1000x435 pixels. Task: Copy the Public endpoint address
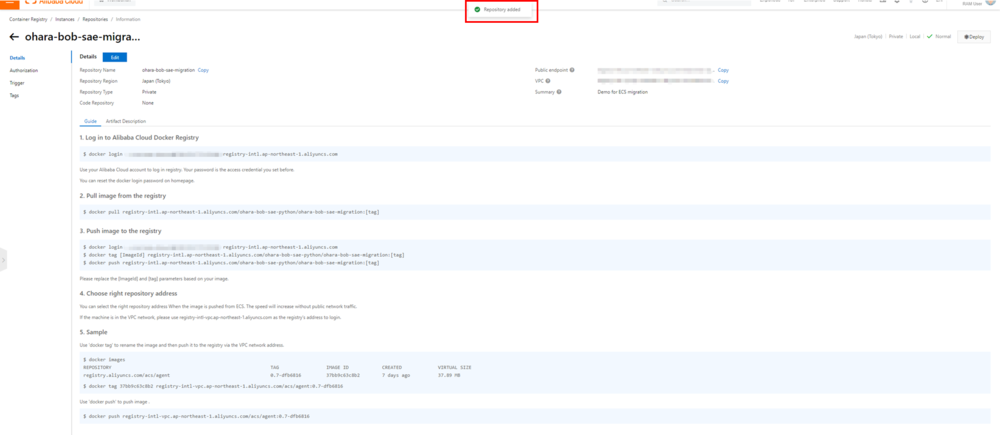pyautogui.click(x=723, y=70)
